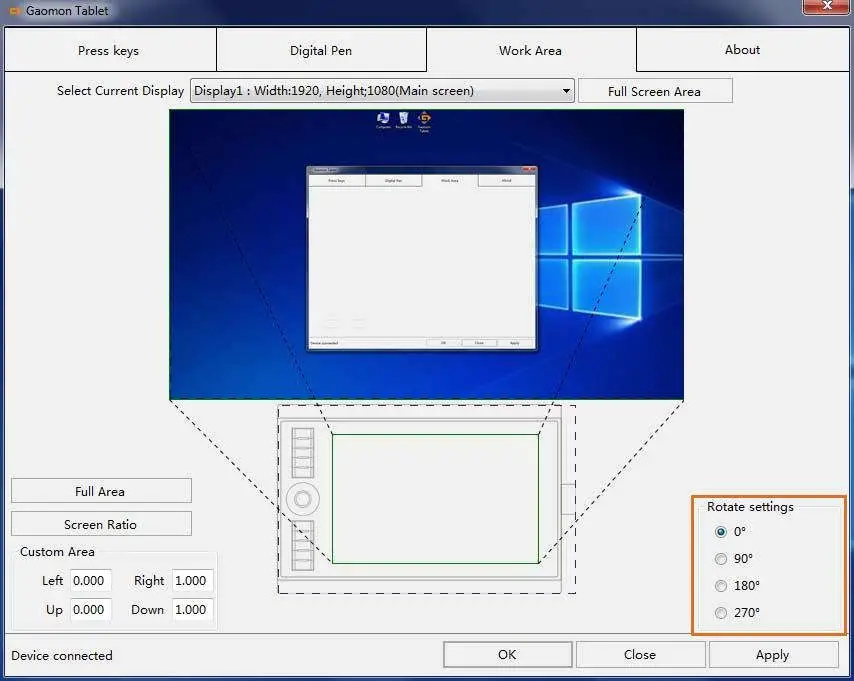Expand the Select Current Display dropdown arrow
The height and width of the screenshot is (681, 854).
pyautogui.click(x=566, y=90)
